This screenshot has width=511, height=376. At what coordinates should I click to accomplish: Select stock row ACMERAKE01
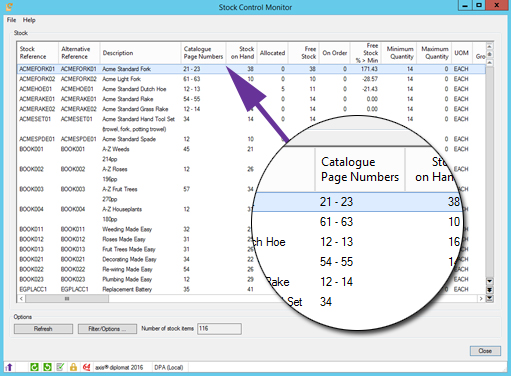coord(251,99)
